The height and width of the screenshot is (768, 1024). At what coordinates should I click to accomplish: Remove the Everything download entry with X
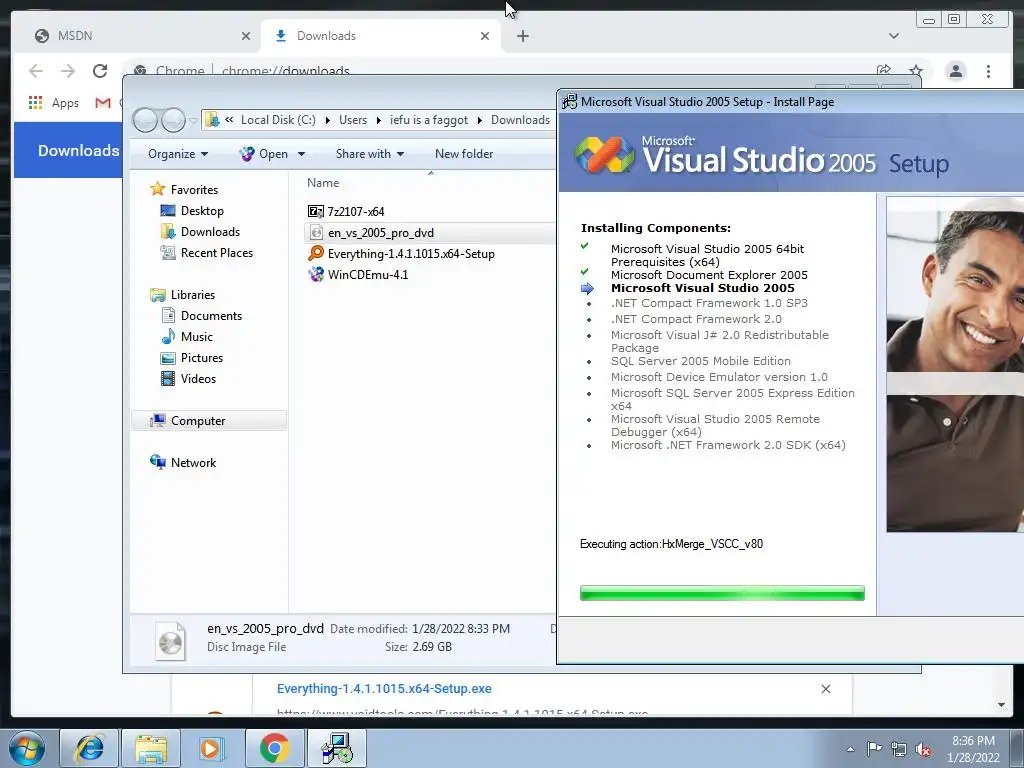click(x=825, y=689)
